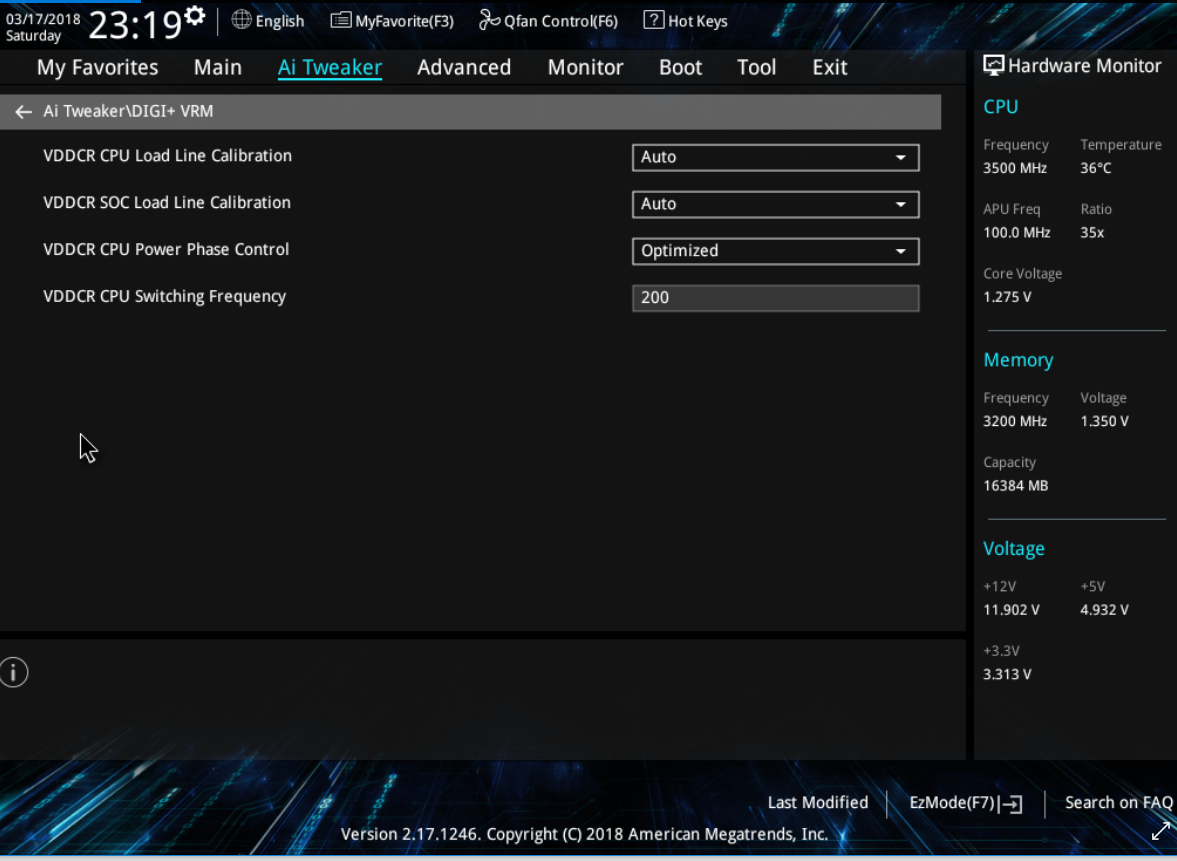The image size is (1177, 861).
Task: Click the 23:19 clock display
Action: 135,25
